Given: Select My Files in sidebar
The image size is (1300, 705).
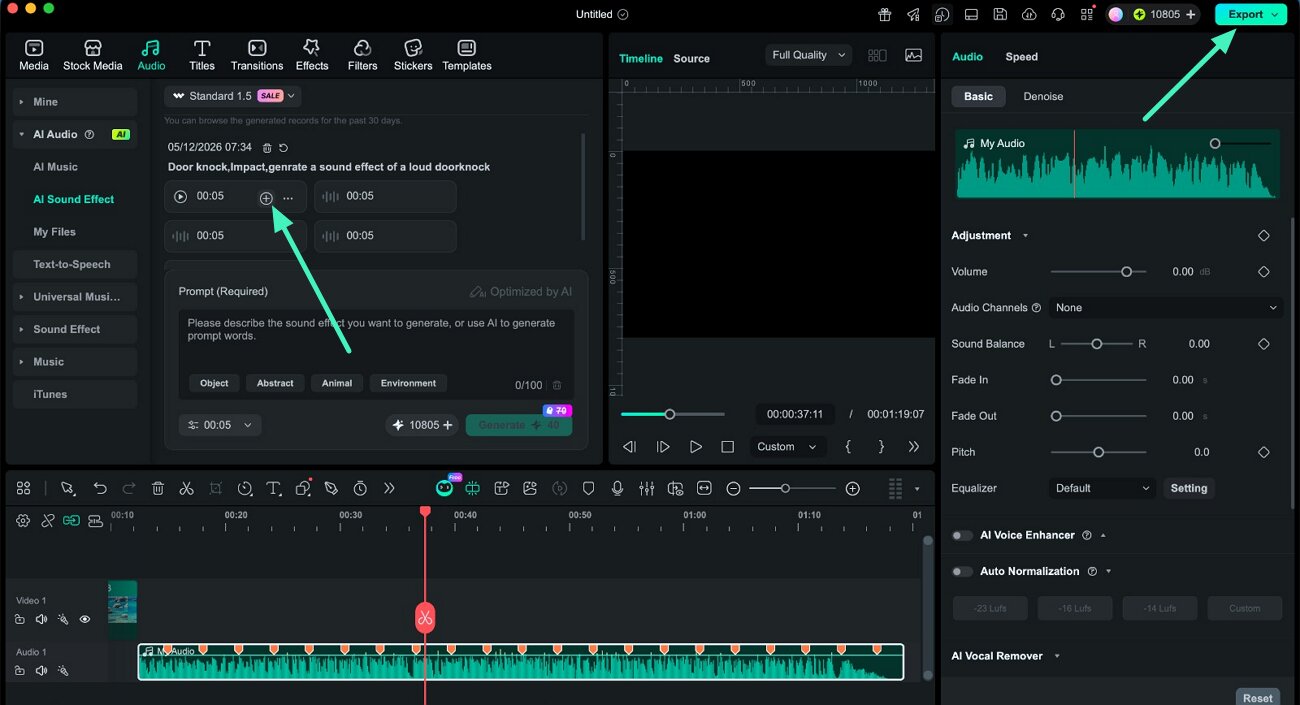Looking at the screenshot, I should (x=54, y=232).
